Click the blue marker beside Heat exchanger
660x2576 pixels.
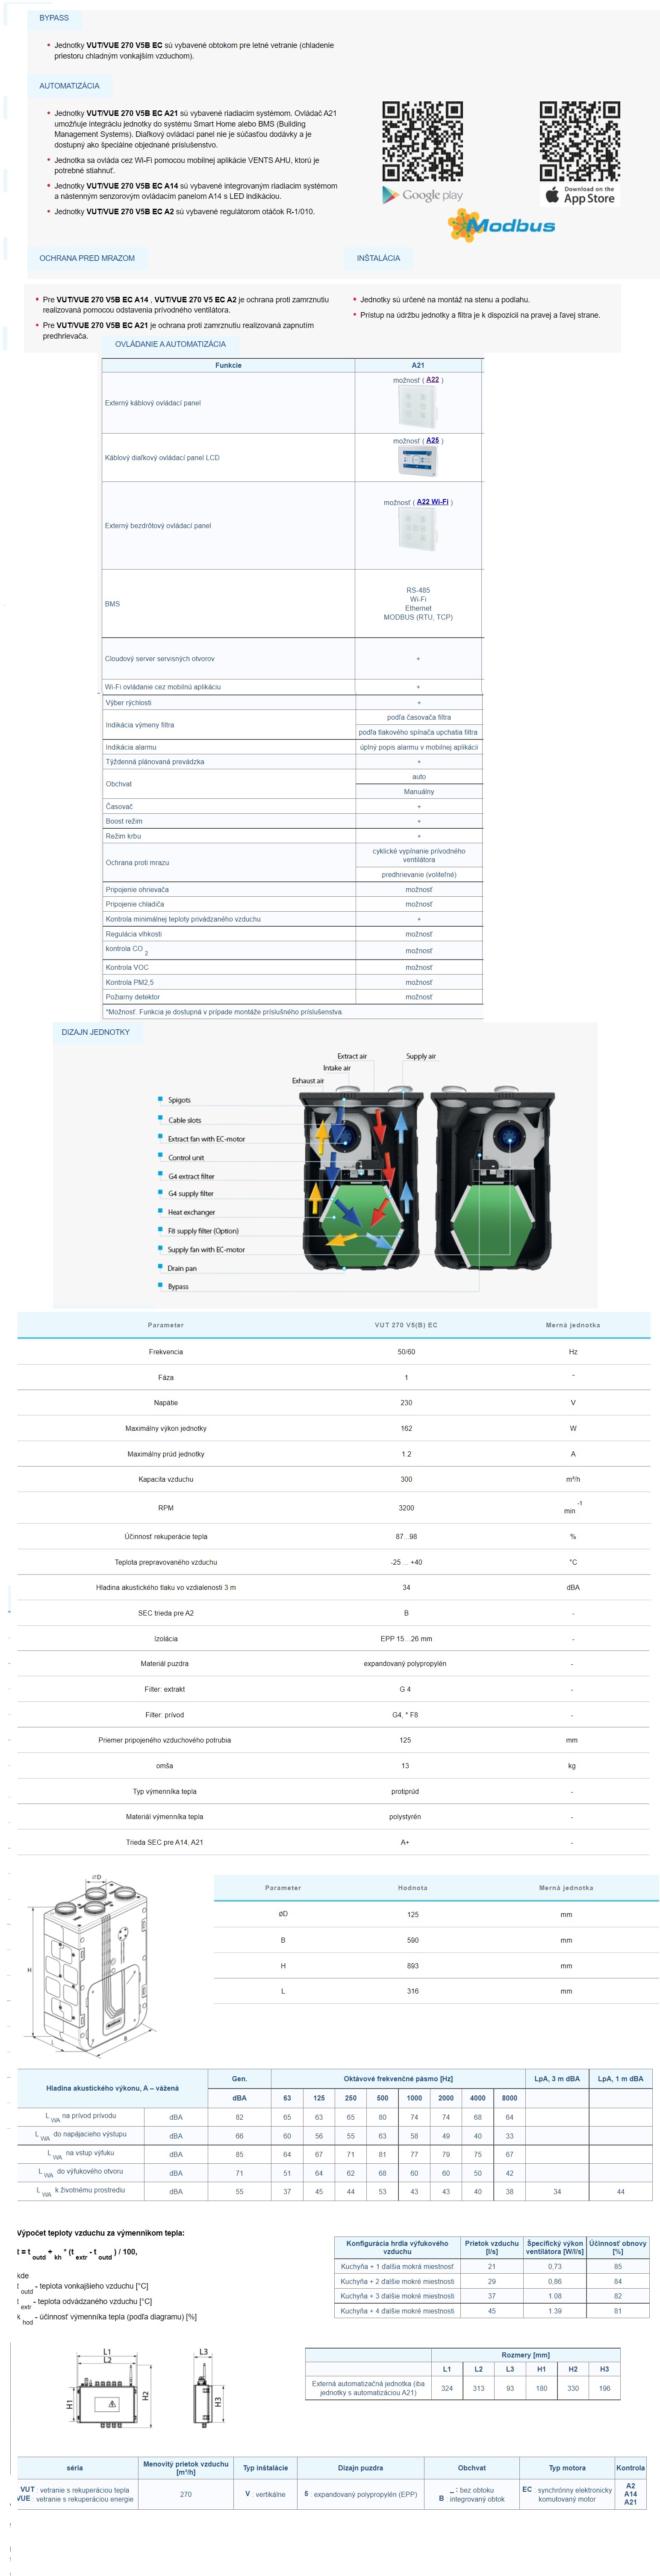pos(160,1211)
